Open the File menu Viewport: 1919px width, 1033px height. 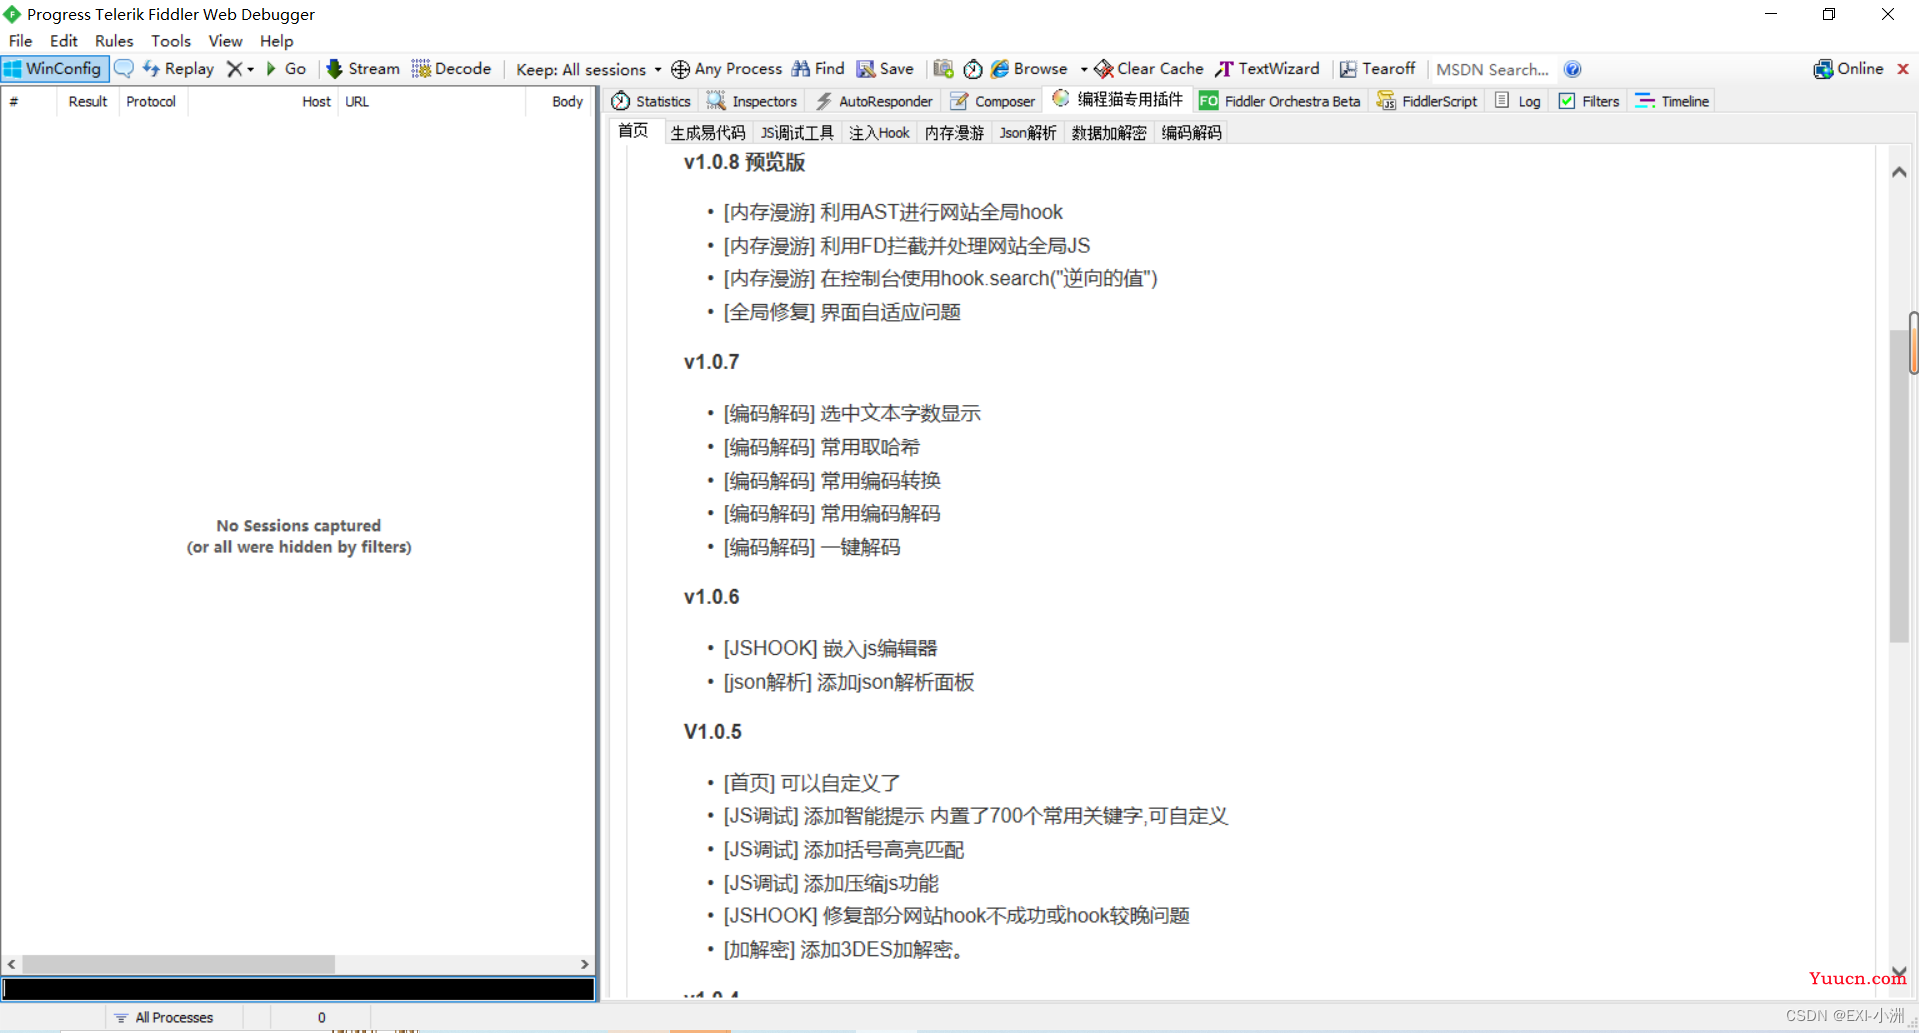(20, 41)
